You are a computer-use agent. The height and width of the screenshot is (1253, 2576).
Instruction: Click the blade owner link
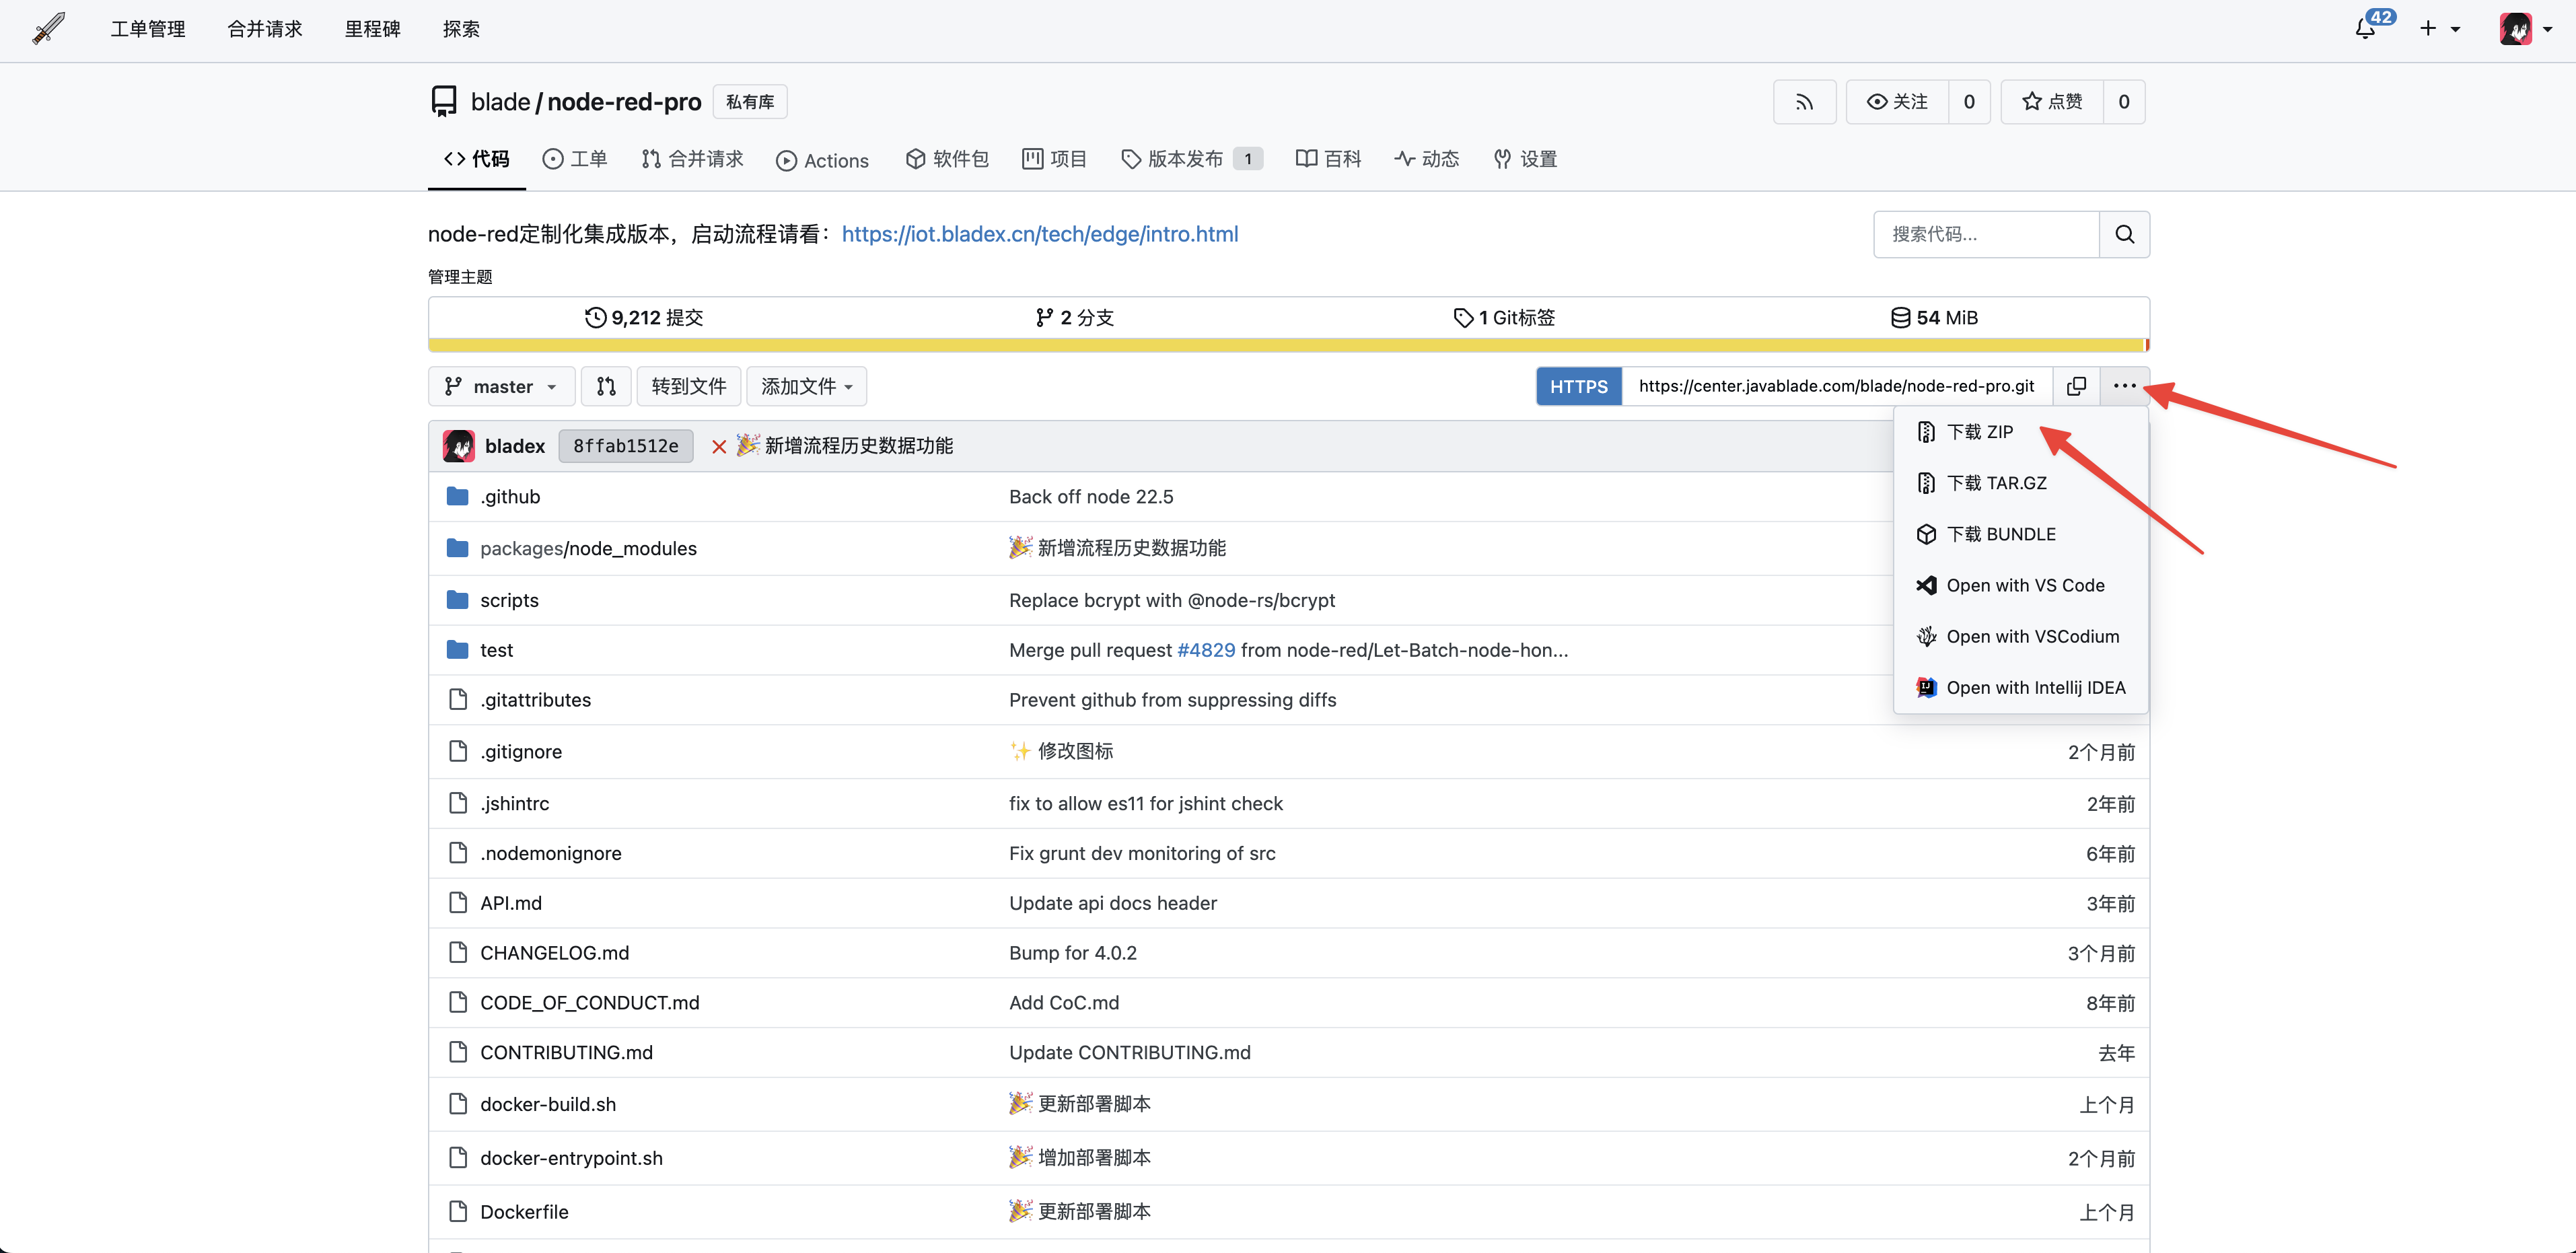pyautogui.click(x=500, y=102)
